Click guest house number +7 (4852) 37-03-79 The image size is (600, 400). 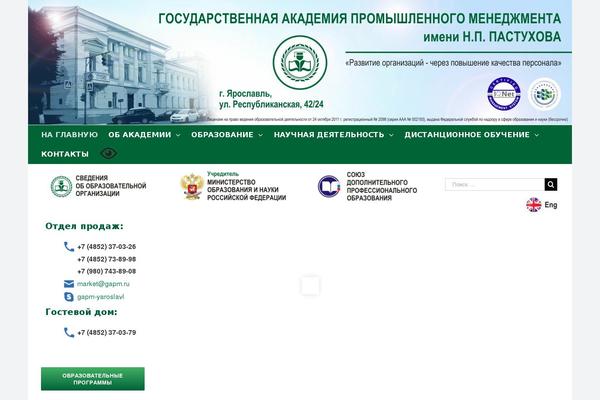click(107, 333)
